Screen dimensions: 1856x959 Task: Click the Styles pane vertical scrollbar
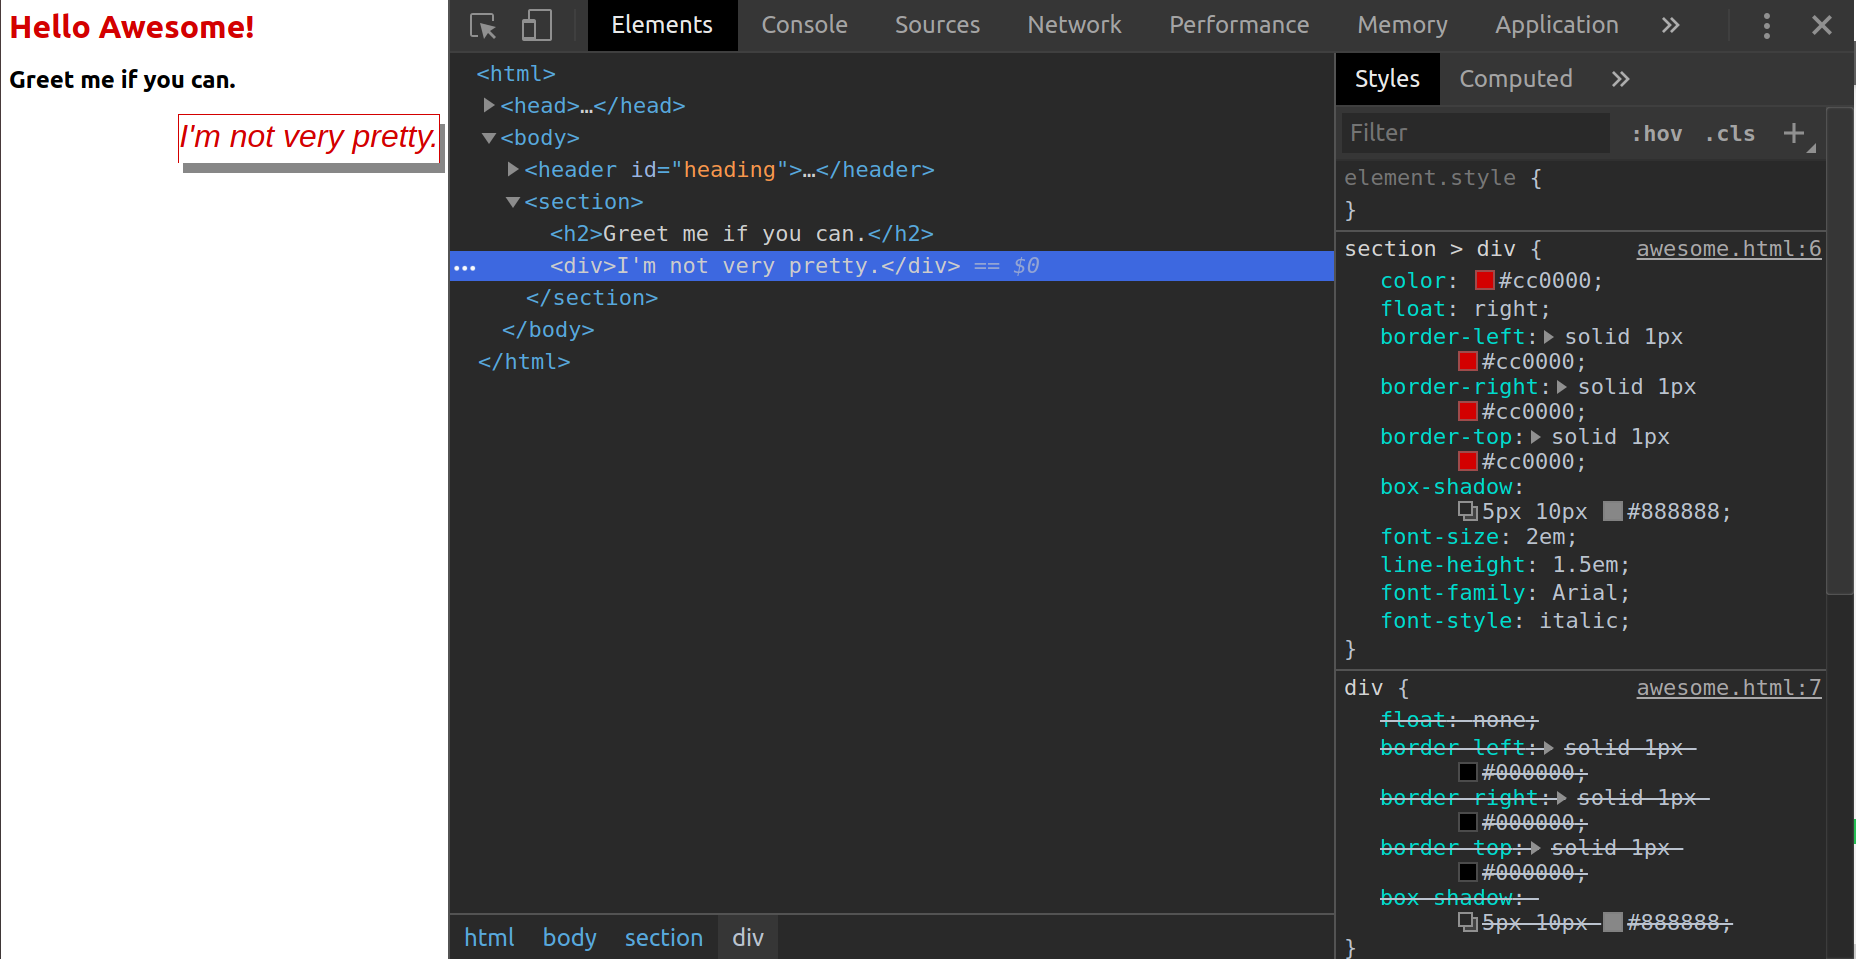[x=1841, y=350]
